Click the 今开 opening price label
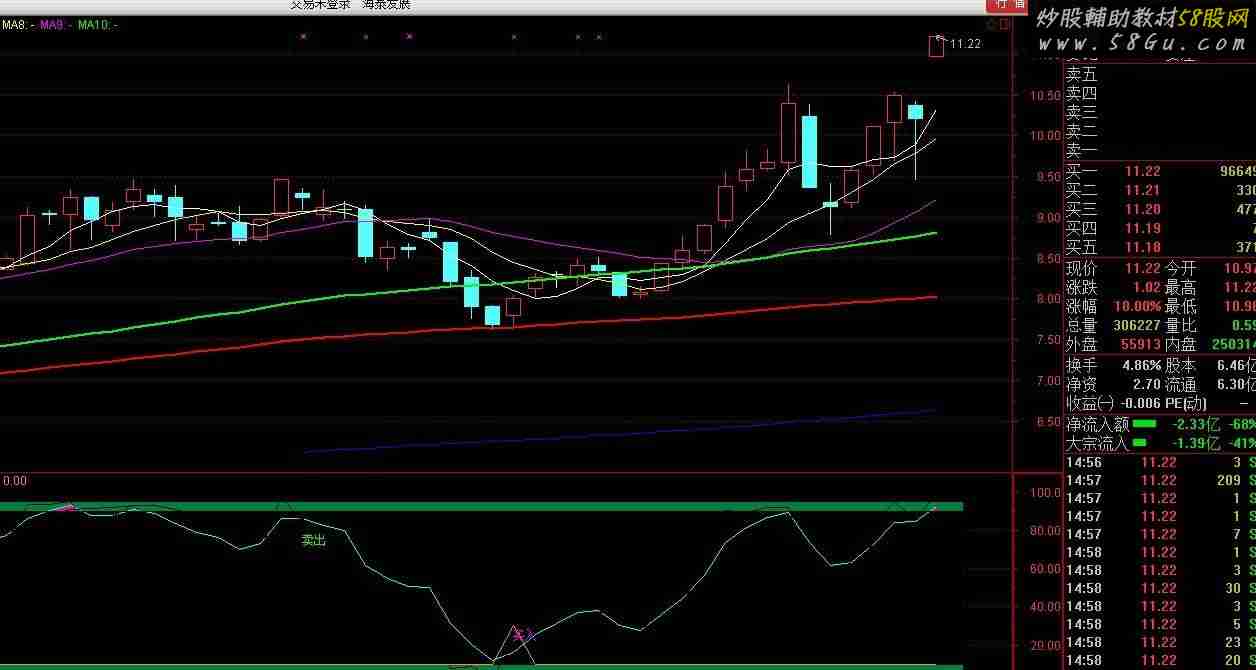Image resolution: width=1256 pixels, height=670 pixels. [1180, 268]
